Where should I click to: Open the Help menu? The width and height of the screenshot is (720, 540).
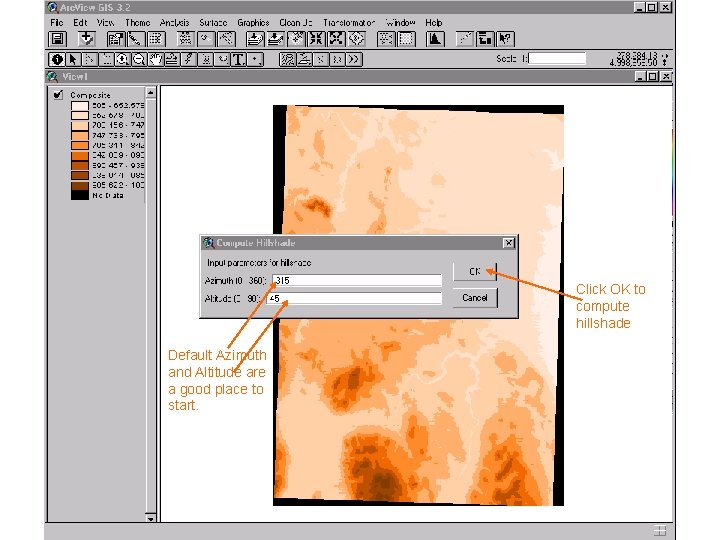pos(433,22)
